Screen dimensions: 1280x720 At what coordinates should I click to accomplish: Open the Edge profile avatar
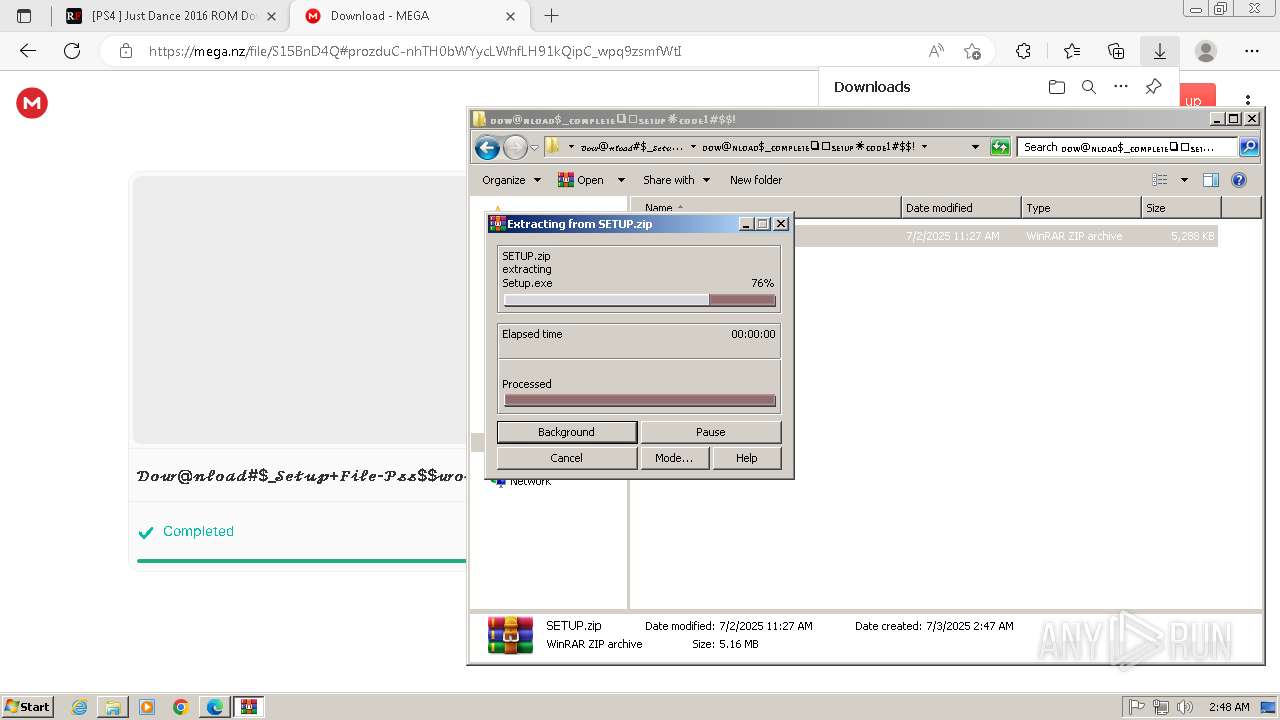click(1206, 51)
